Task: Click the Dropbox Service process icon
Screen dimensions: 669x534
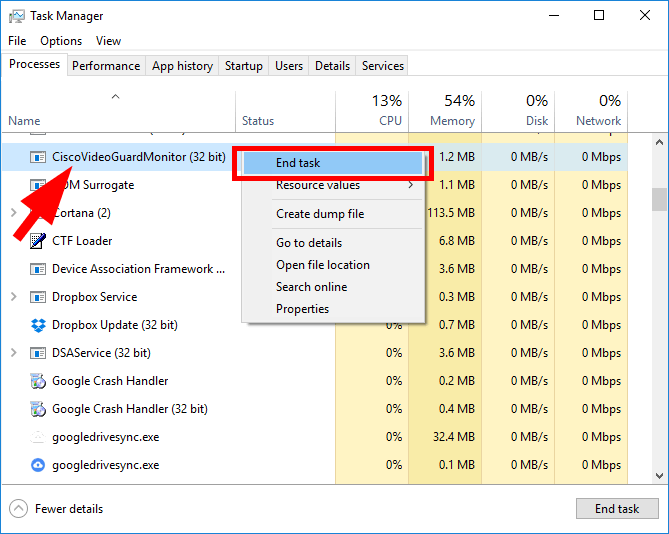Action: (x=38, y=297)
